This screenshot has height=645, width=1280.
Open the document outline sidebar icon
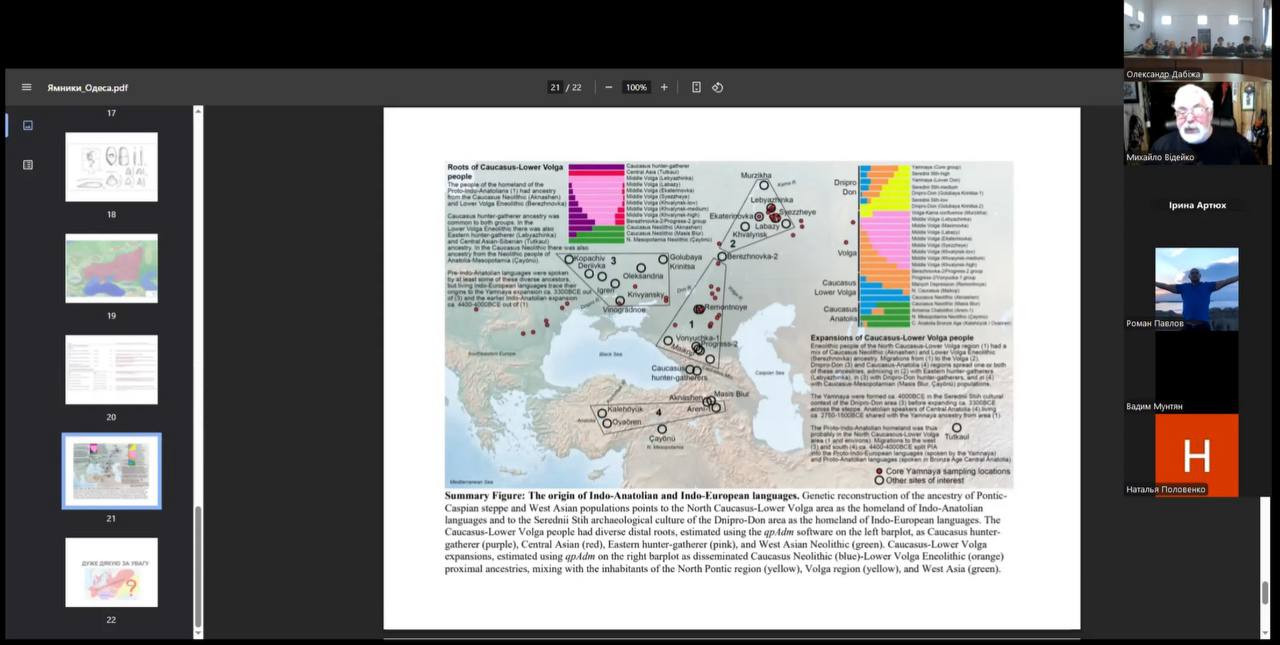click(x=28, y=164)
